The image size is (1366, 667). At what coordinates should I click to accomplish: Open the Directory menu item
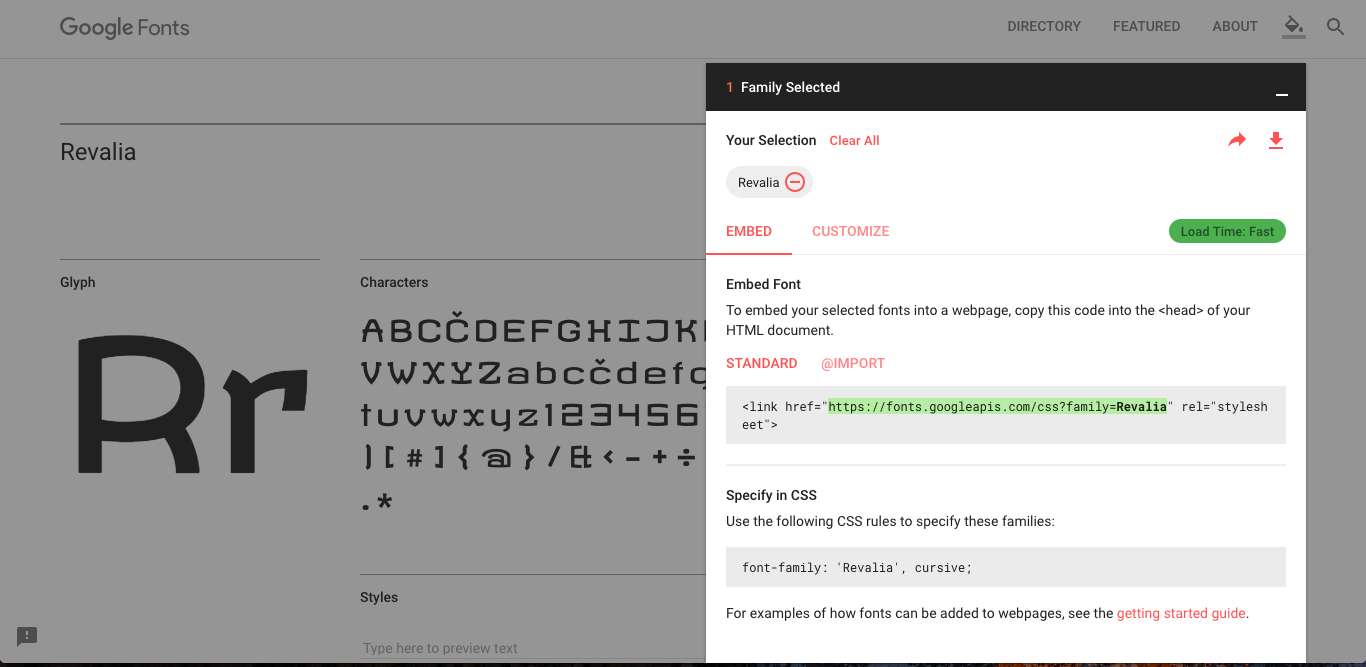(x=1044, y=27)
